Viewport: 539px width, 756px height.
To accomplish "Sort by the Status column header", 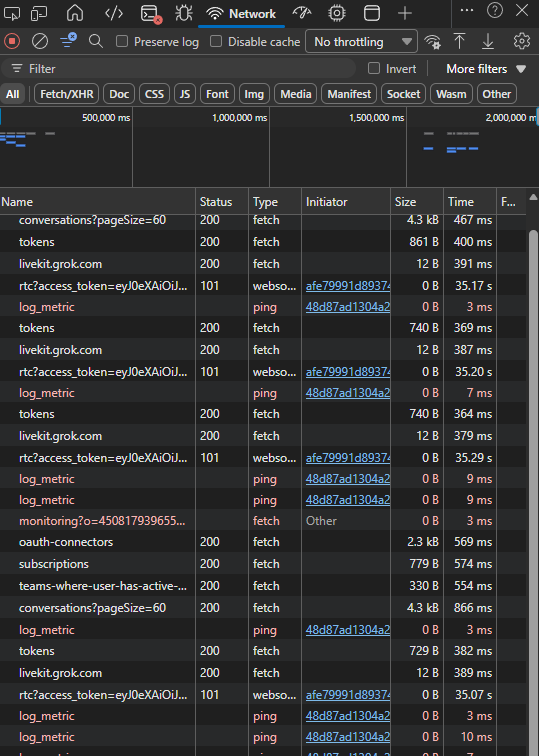I will click(x=222, y=202).
